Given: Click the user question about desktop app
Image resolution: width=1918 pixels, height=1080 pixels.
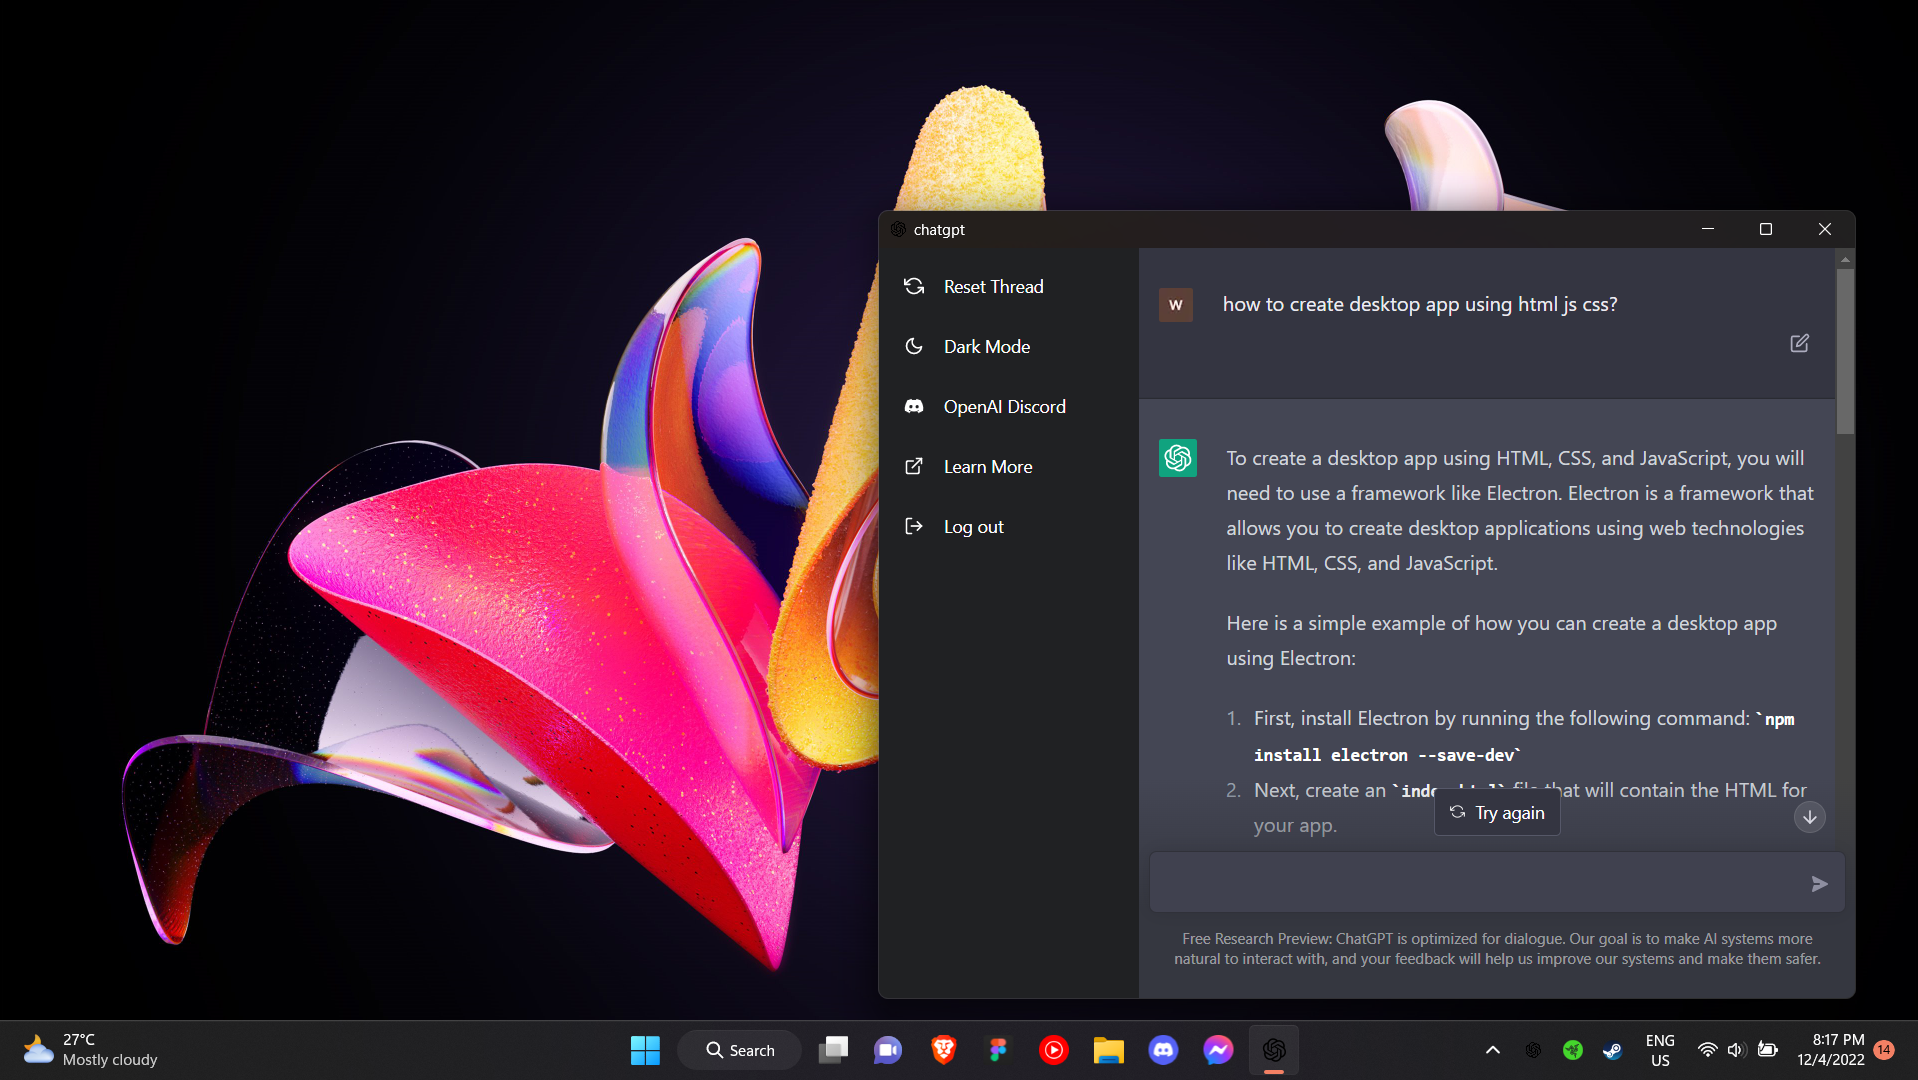Looking at the screenshot, I should (1420, 304).
